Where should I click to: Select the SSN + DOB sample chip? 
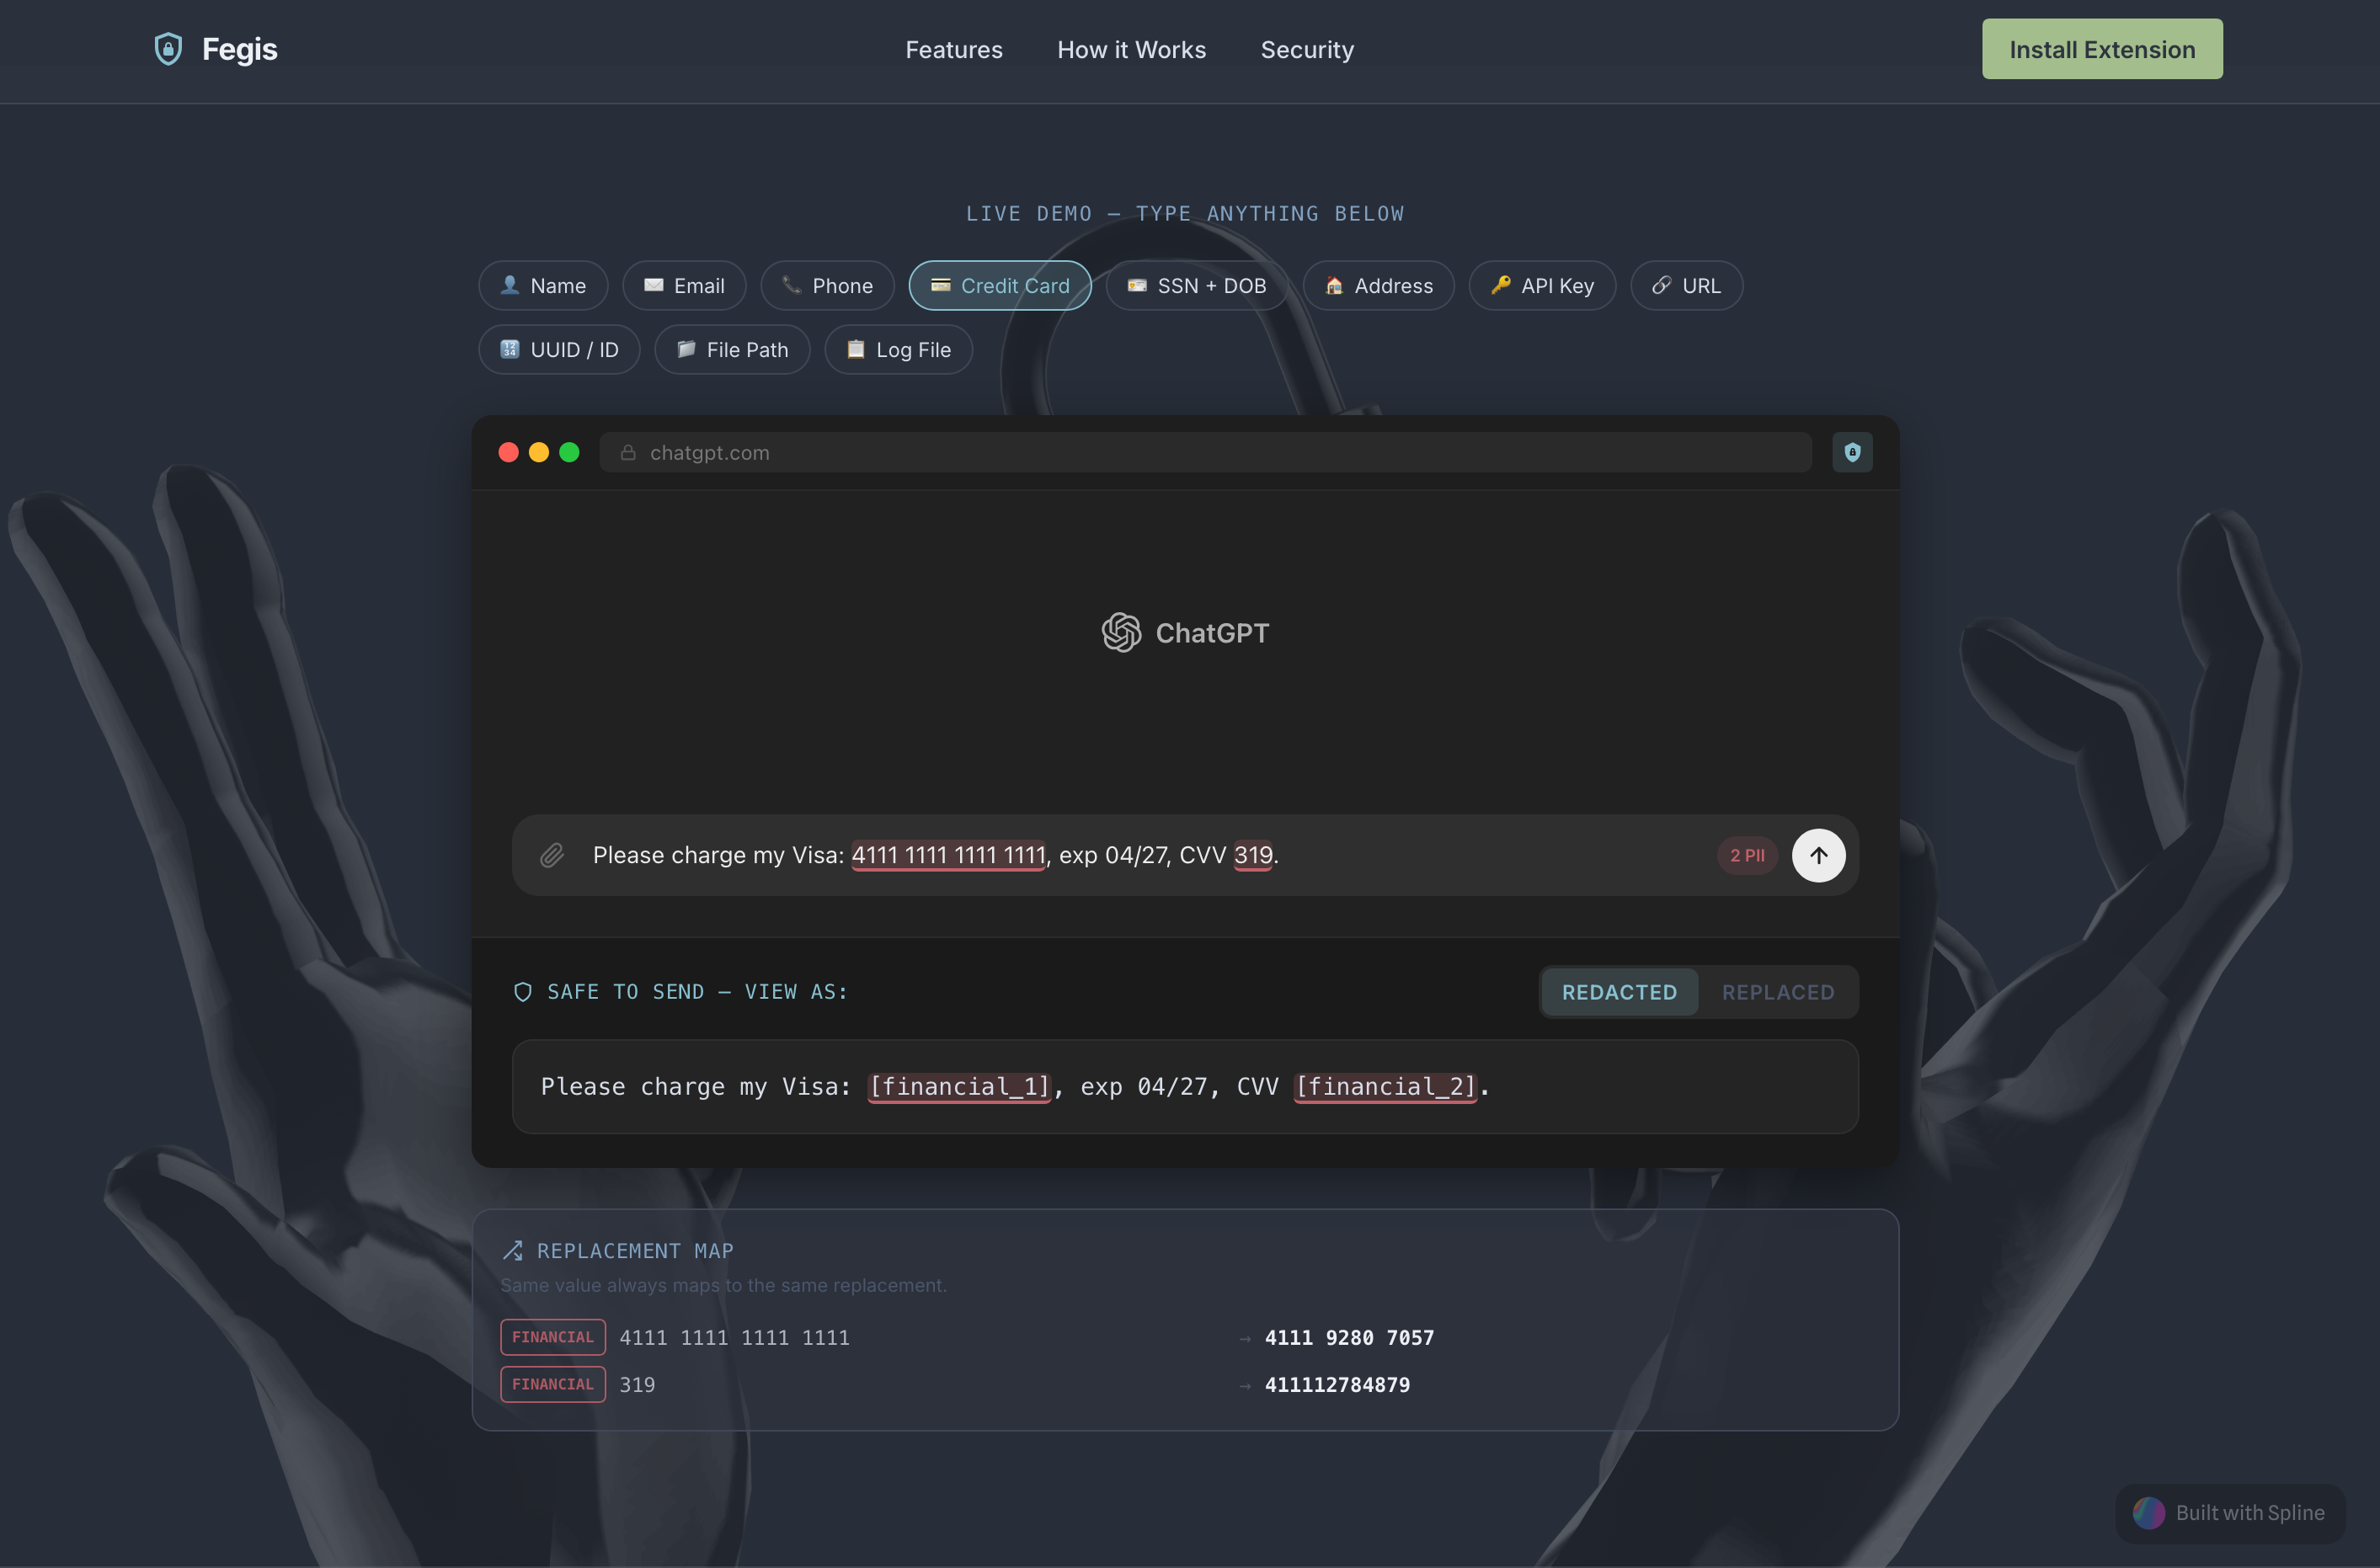tap(1196, 286)
